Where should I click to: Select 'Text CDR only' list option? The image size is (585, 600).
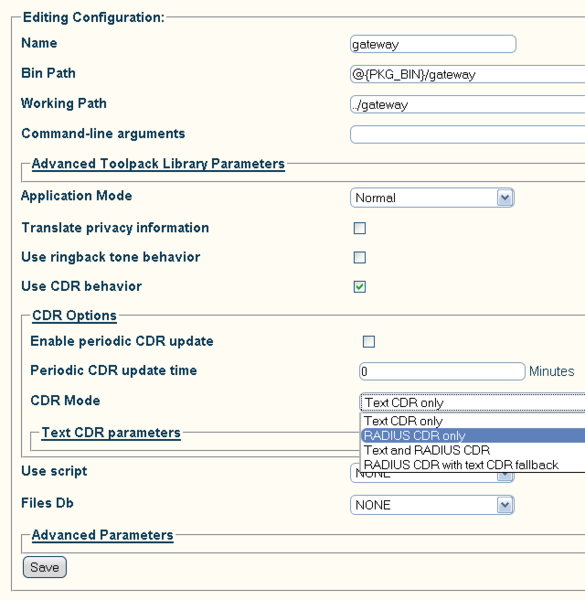tap(473, 421)
